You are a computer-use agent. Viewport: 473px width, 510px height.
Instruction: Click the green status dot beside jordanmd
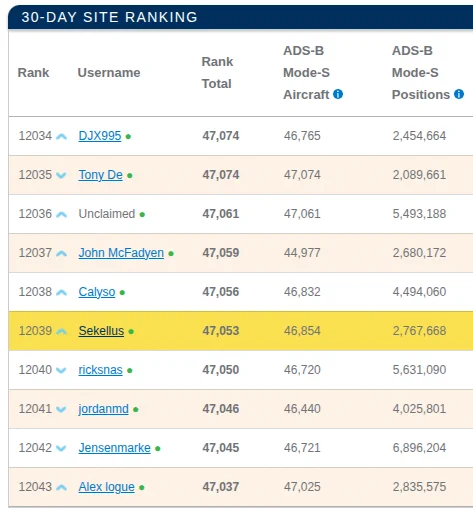(136, 410)
